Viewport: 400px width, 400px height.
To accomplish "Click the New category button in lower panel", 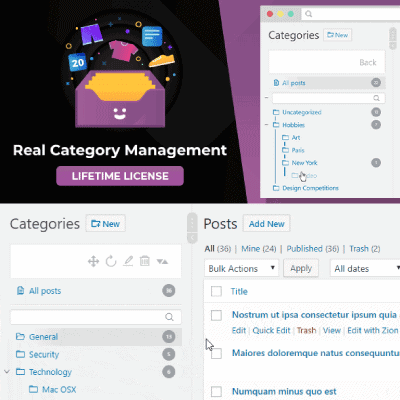I will 105,223.
